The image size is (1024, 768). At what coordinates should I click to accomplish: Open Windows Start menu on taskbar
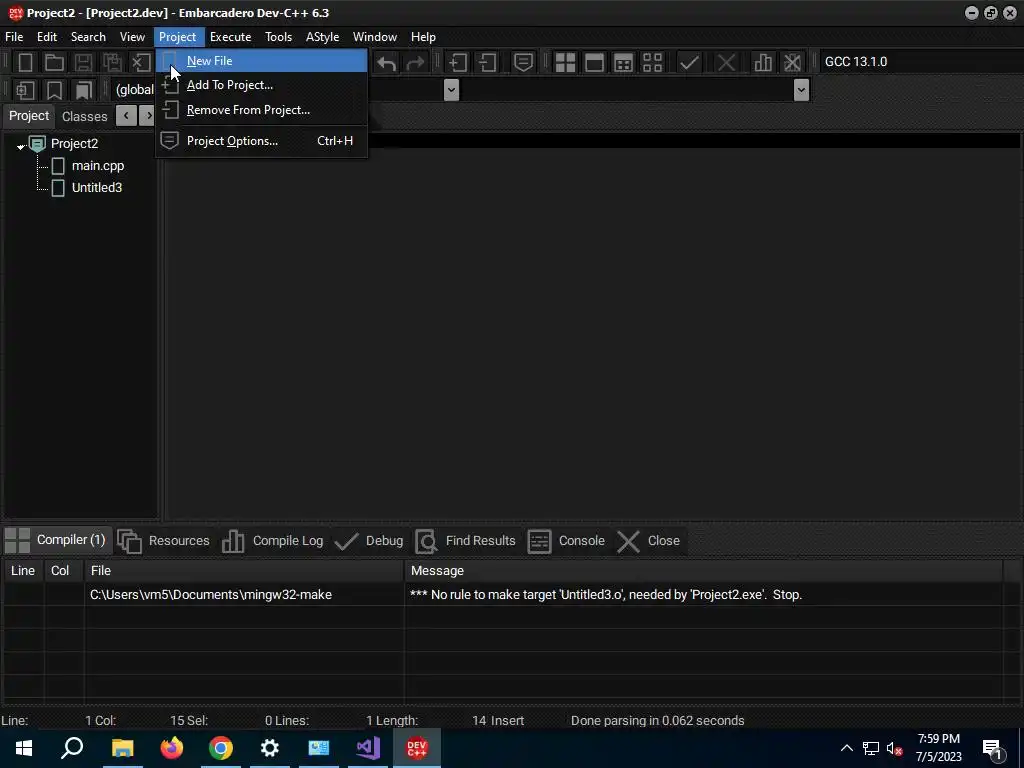[x=24, y=748]
